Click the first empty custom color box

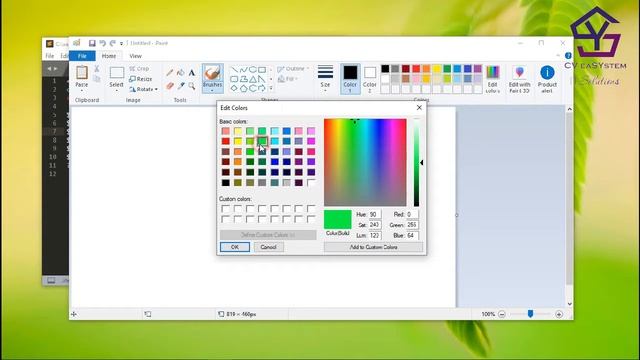click(x=225, y=209)
